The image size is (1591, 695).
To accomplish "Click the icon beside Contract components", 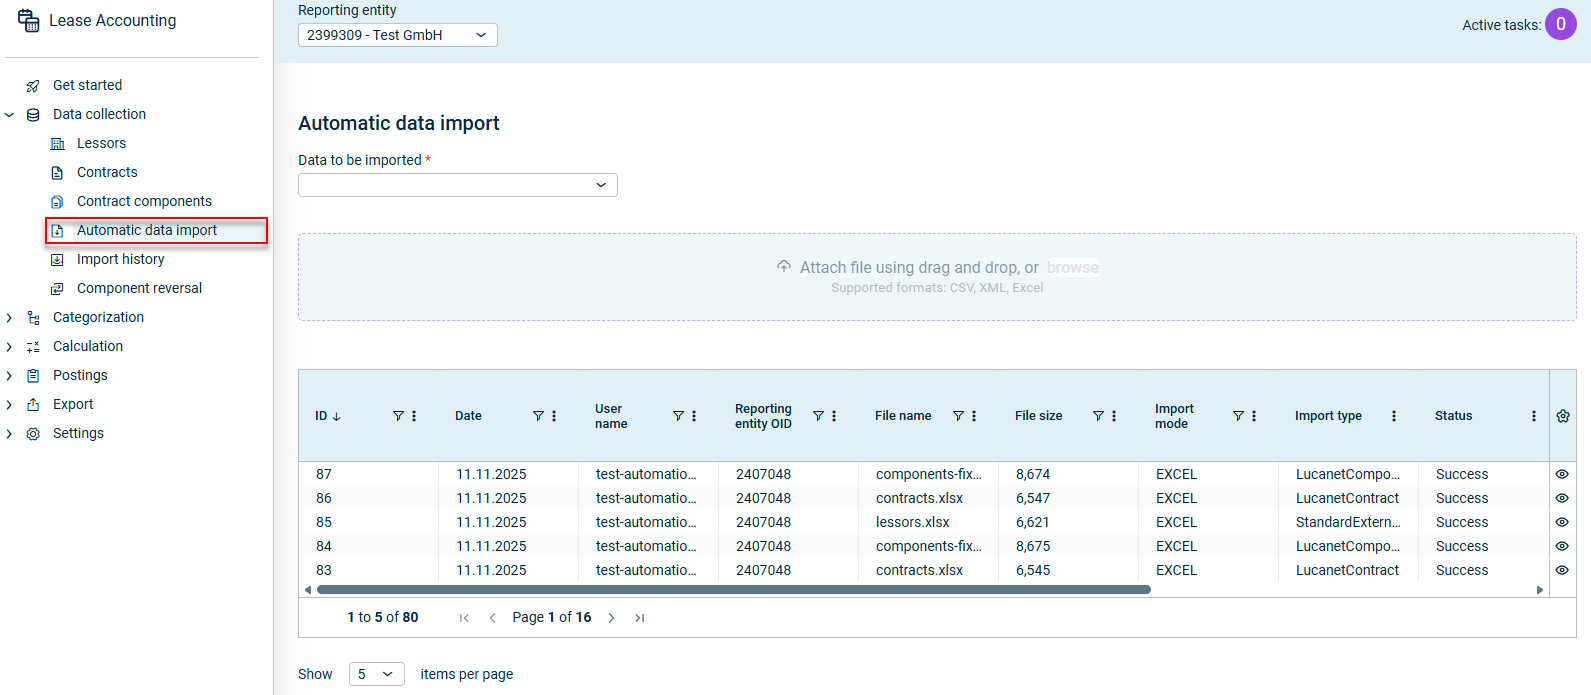I will pyautogui.click(x=57, y=202).
